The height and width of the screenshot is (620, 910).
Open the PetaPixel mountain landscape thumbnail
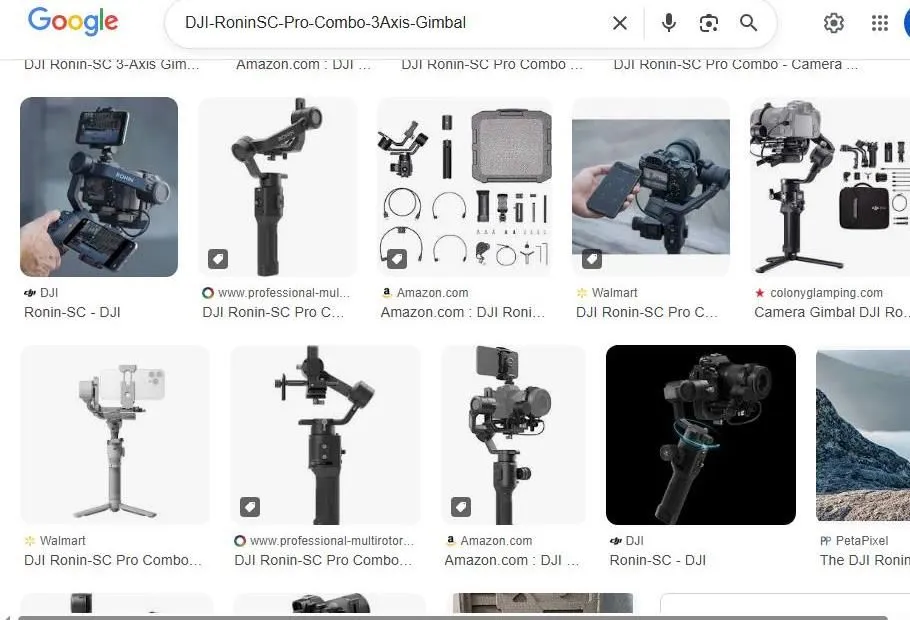(863, 435)
